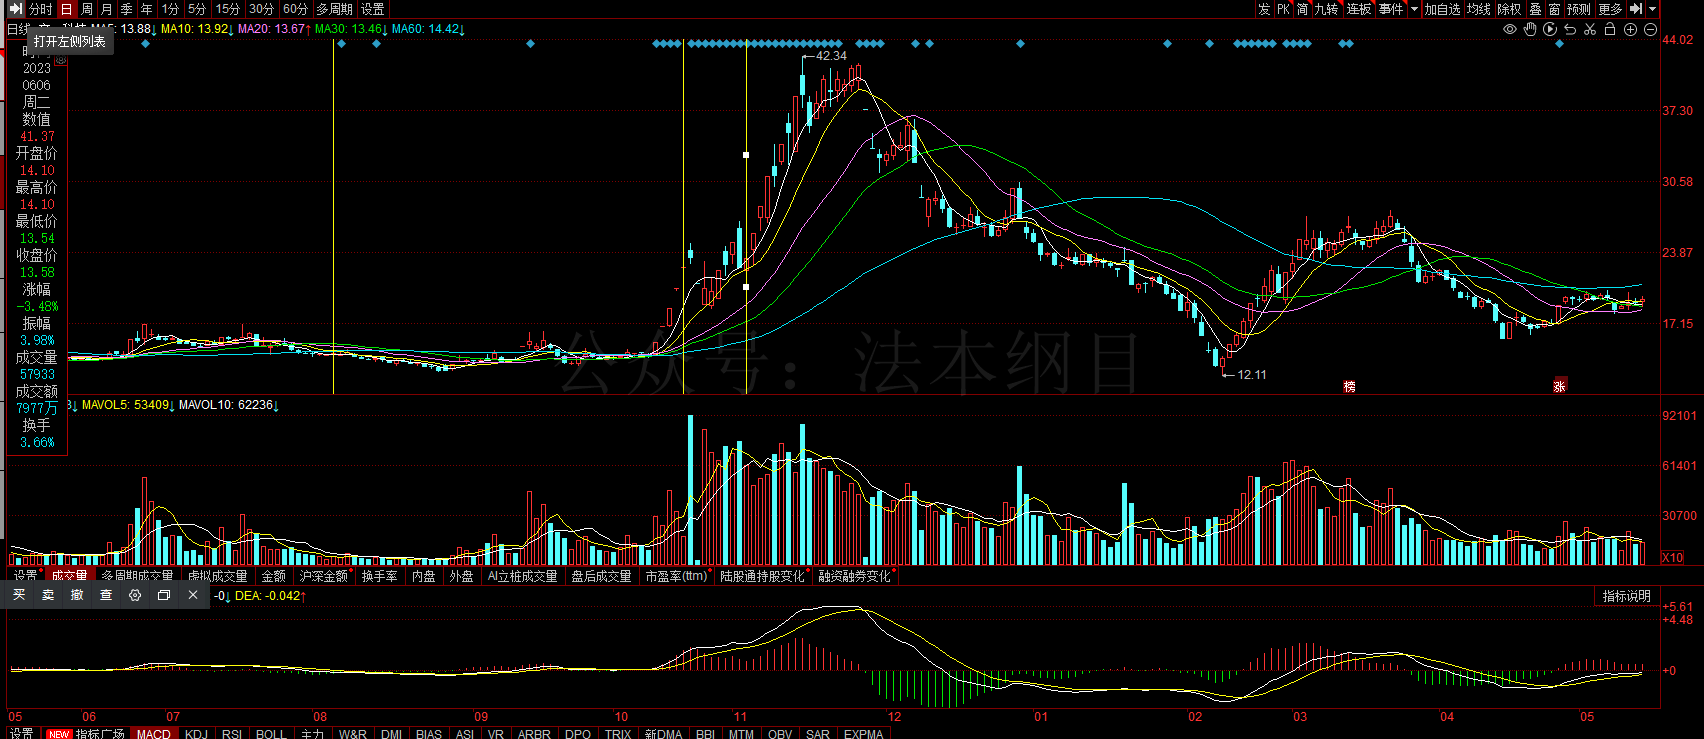Screen dimensions: 1704x739
Task: Switch to the KDJ indicator tab
Action: point(196,733)
